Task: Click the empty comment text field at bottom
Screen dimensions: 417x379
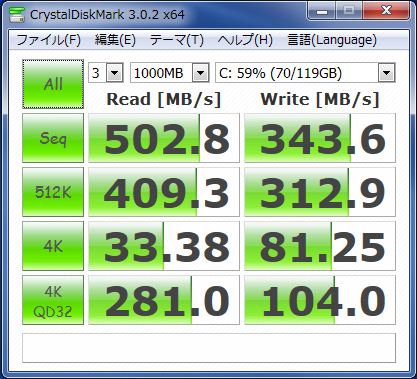Action: pyautogui.click(x=209, y=348)
